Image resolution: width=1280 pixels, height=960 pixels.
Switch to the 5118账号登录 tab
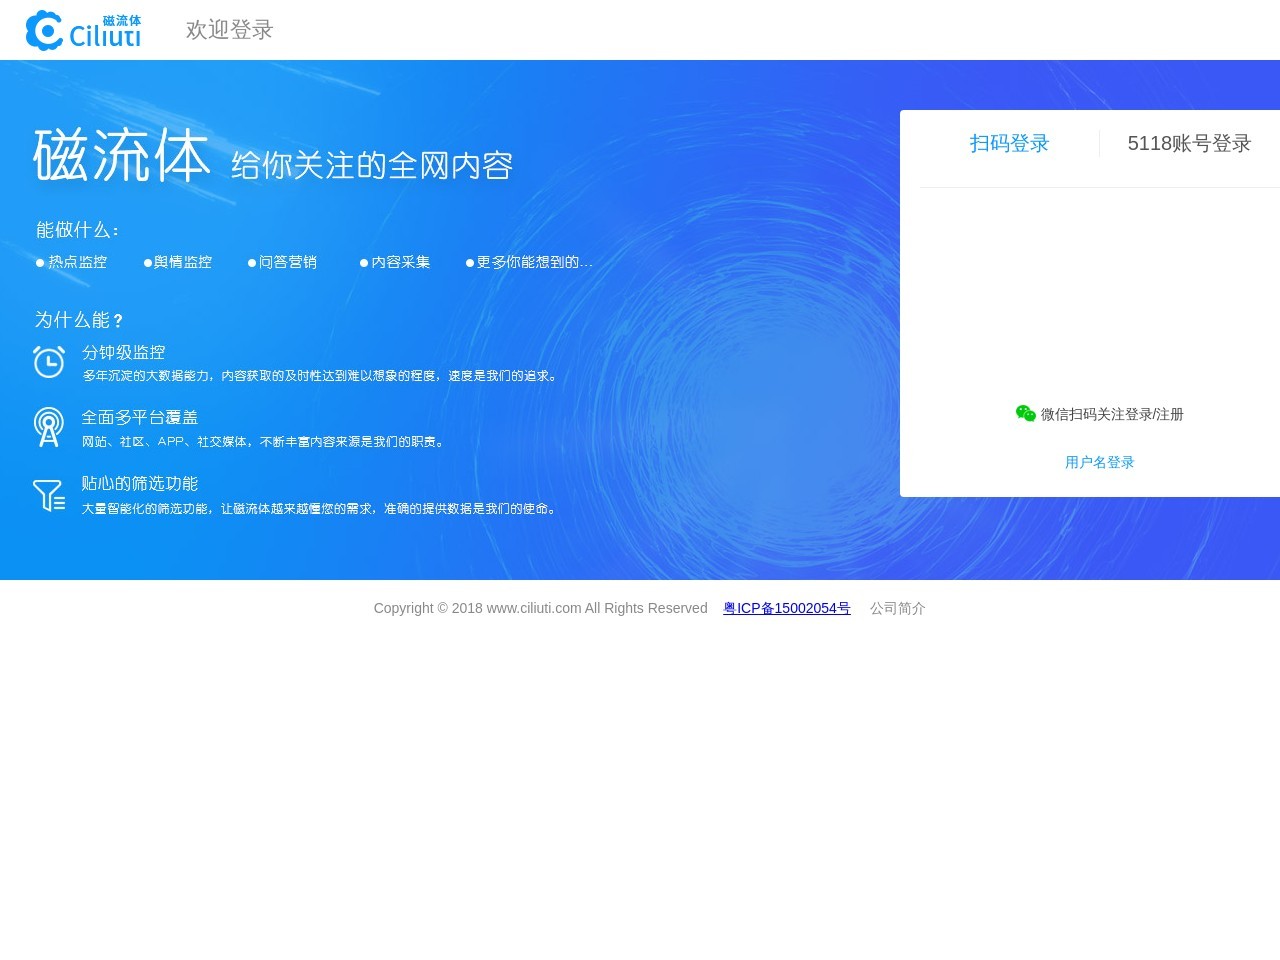click(x=1190, y=143)
